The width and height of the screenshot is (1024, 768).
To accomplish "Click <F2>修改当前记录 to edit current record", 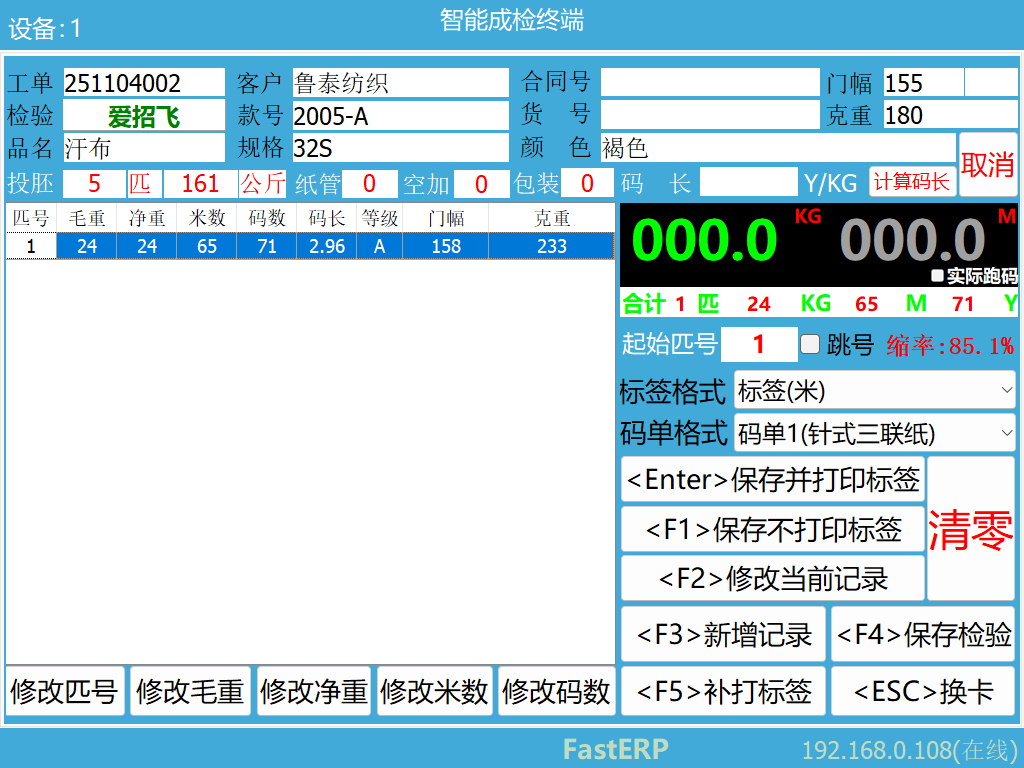I will (x=772, y=578).
